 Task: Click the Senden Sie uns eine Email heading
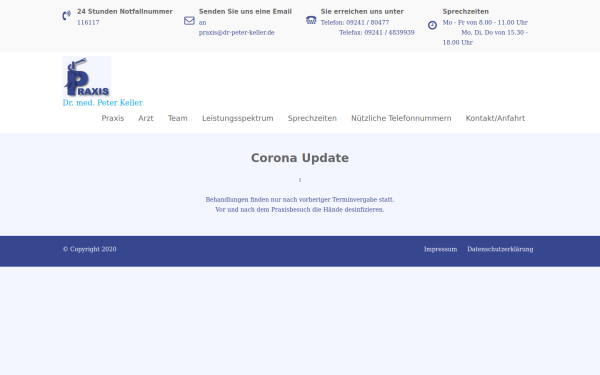tap(245, 11)
